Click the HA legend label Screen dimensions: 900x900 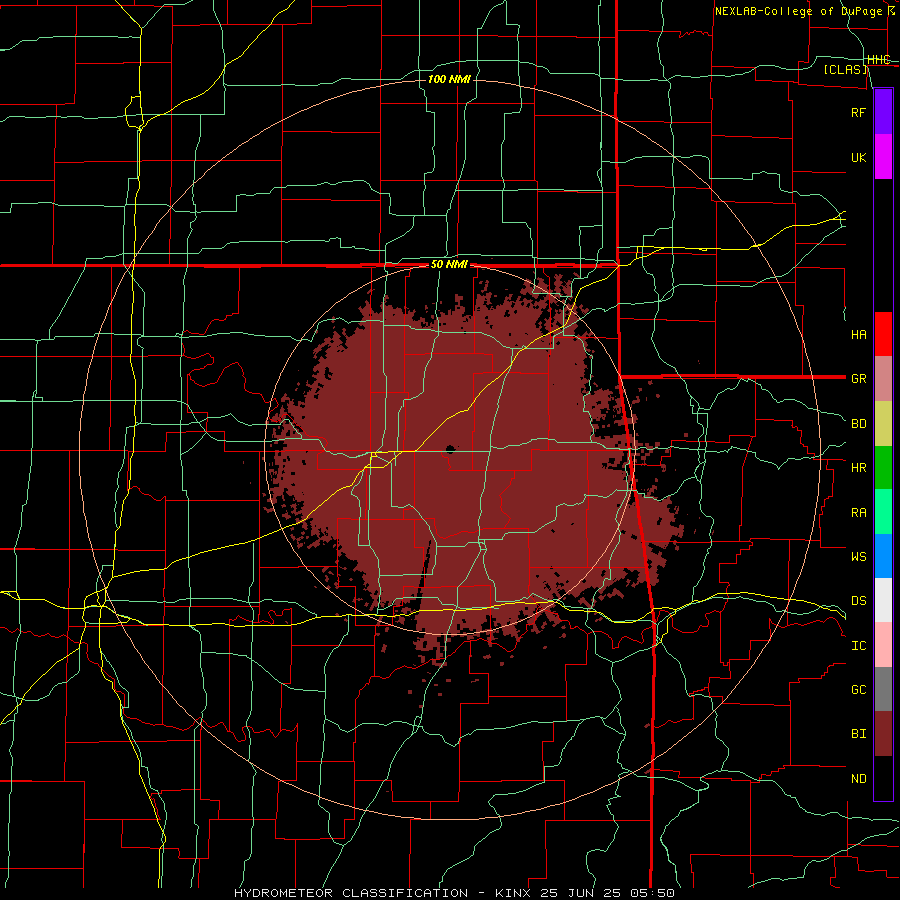click(858, 334)
